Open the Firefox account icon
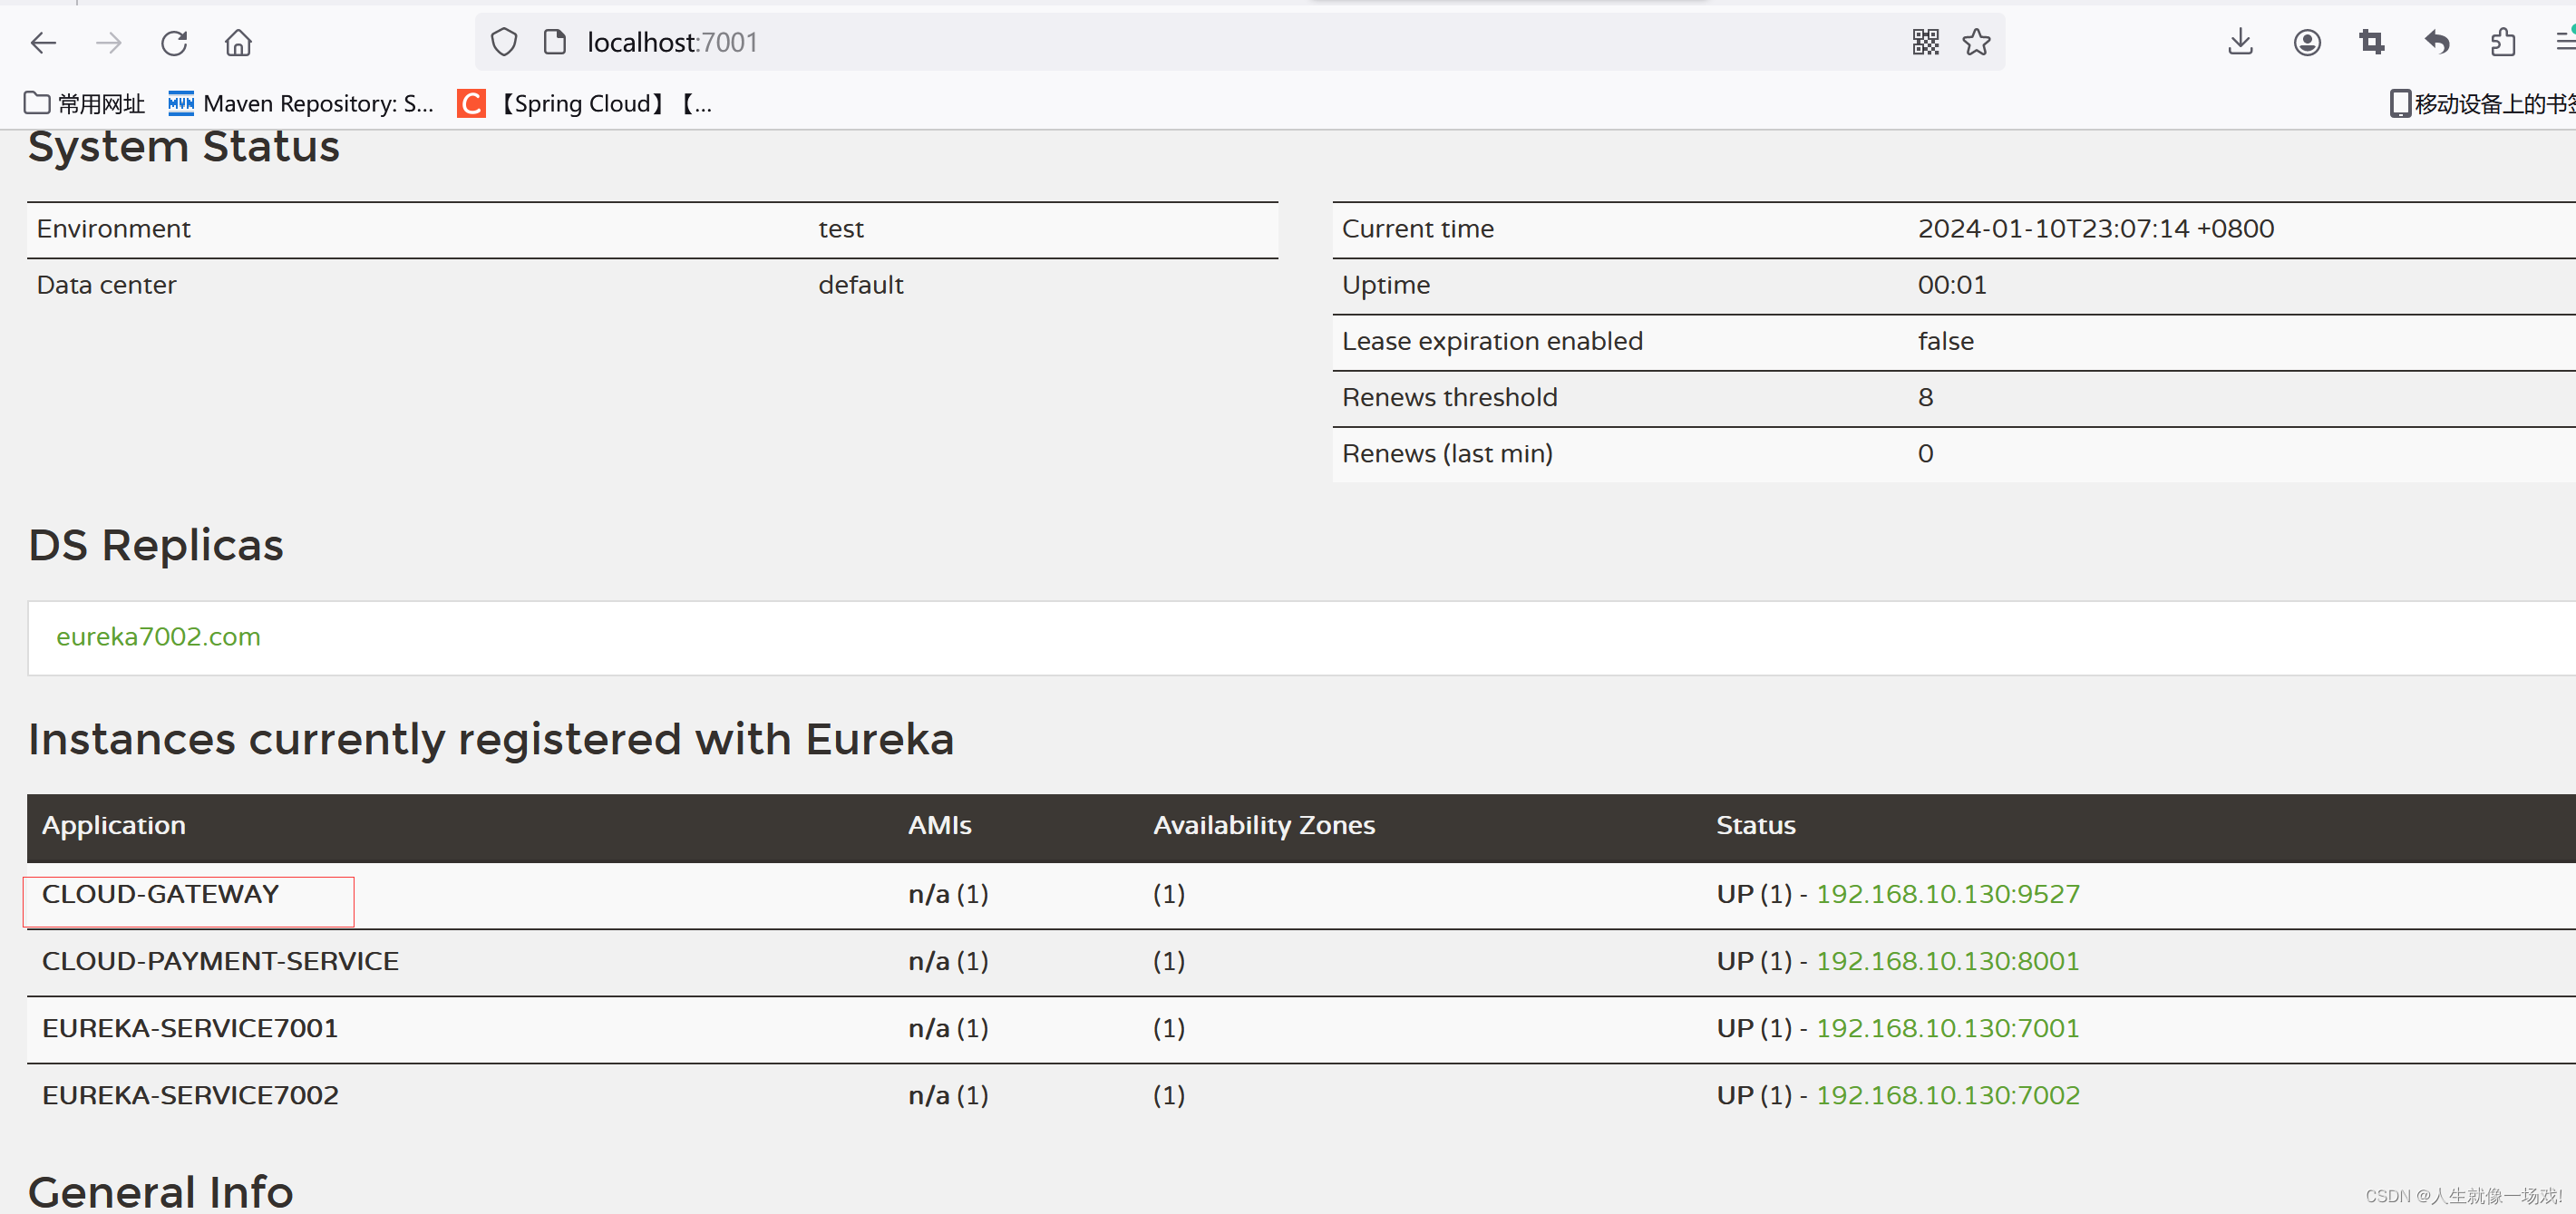The width and height of the screenshot is (2576, 1214). (x=2307, y=42)
